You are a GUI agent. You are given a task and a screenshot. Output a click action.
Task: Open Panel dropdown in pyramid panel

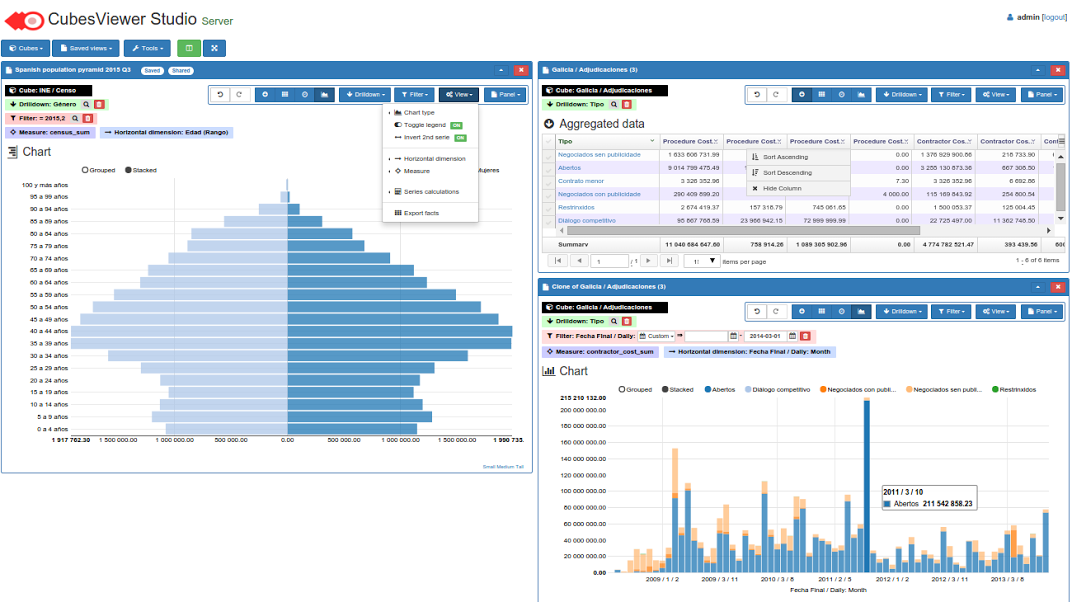pyautogui.click(x=505, y=94)
